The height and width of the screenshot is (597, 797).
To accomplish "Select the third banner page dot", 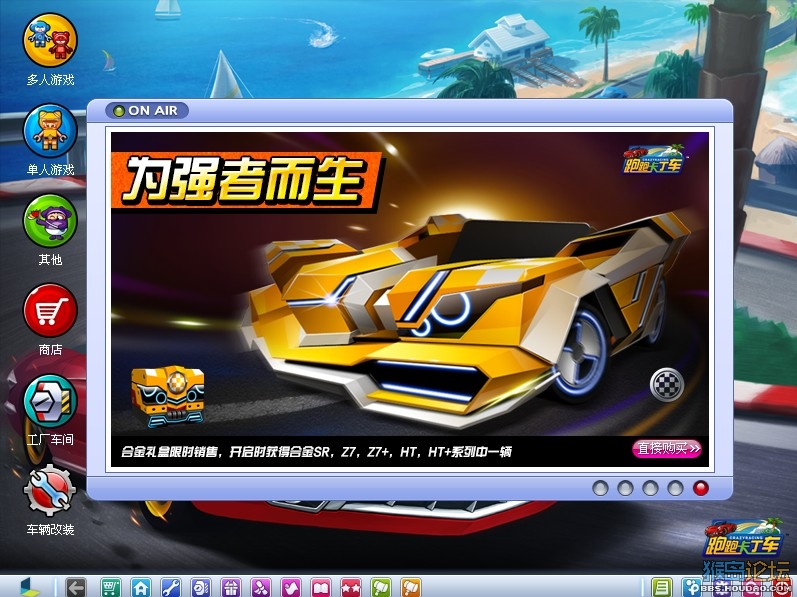I will click(650, 488).
